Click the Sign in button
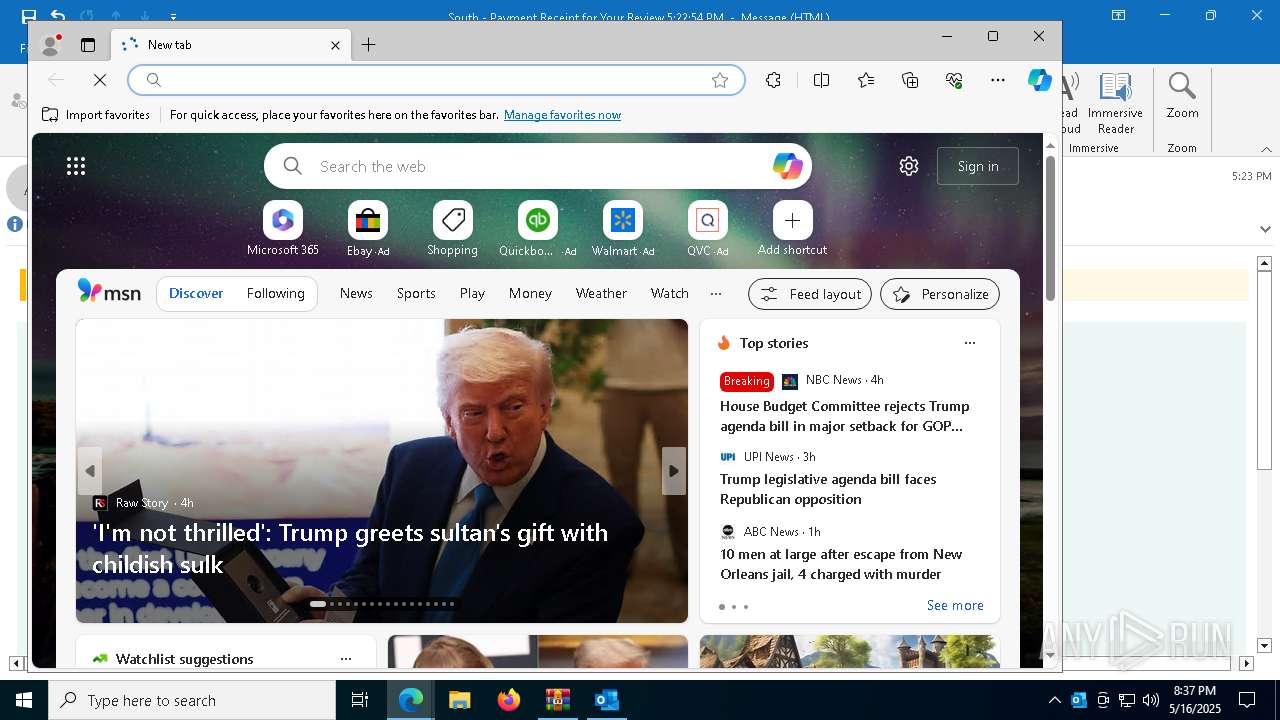 [x=978, y=166]
